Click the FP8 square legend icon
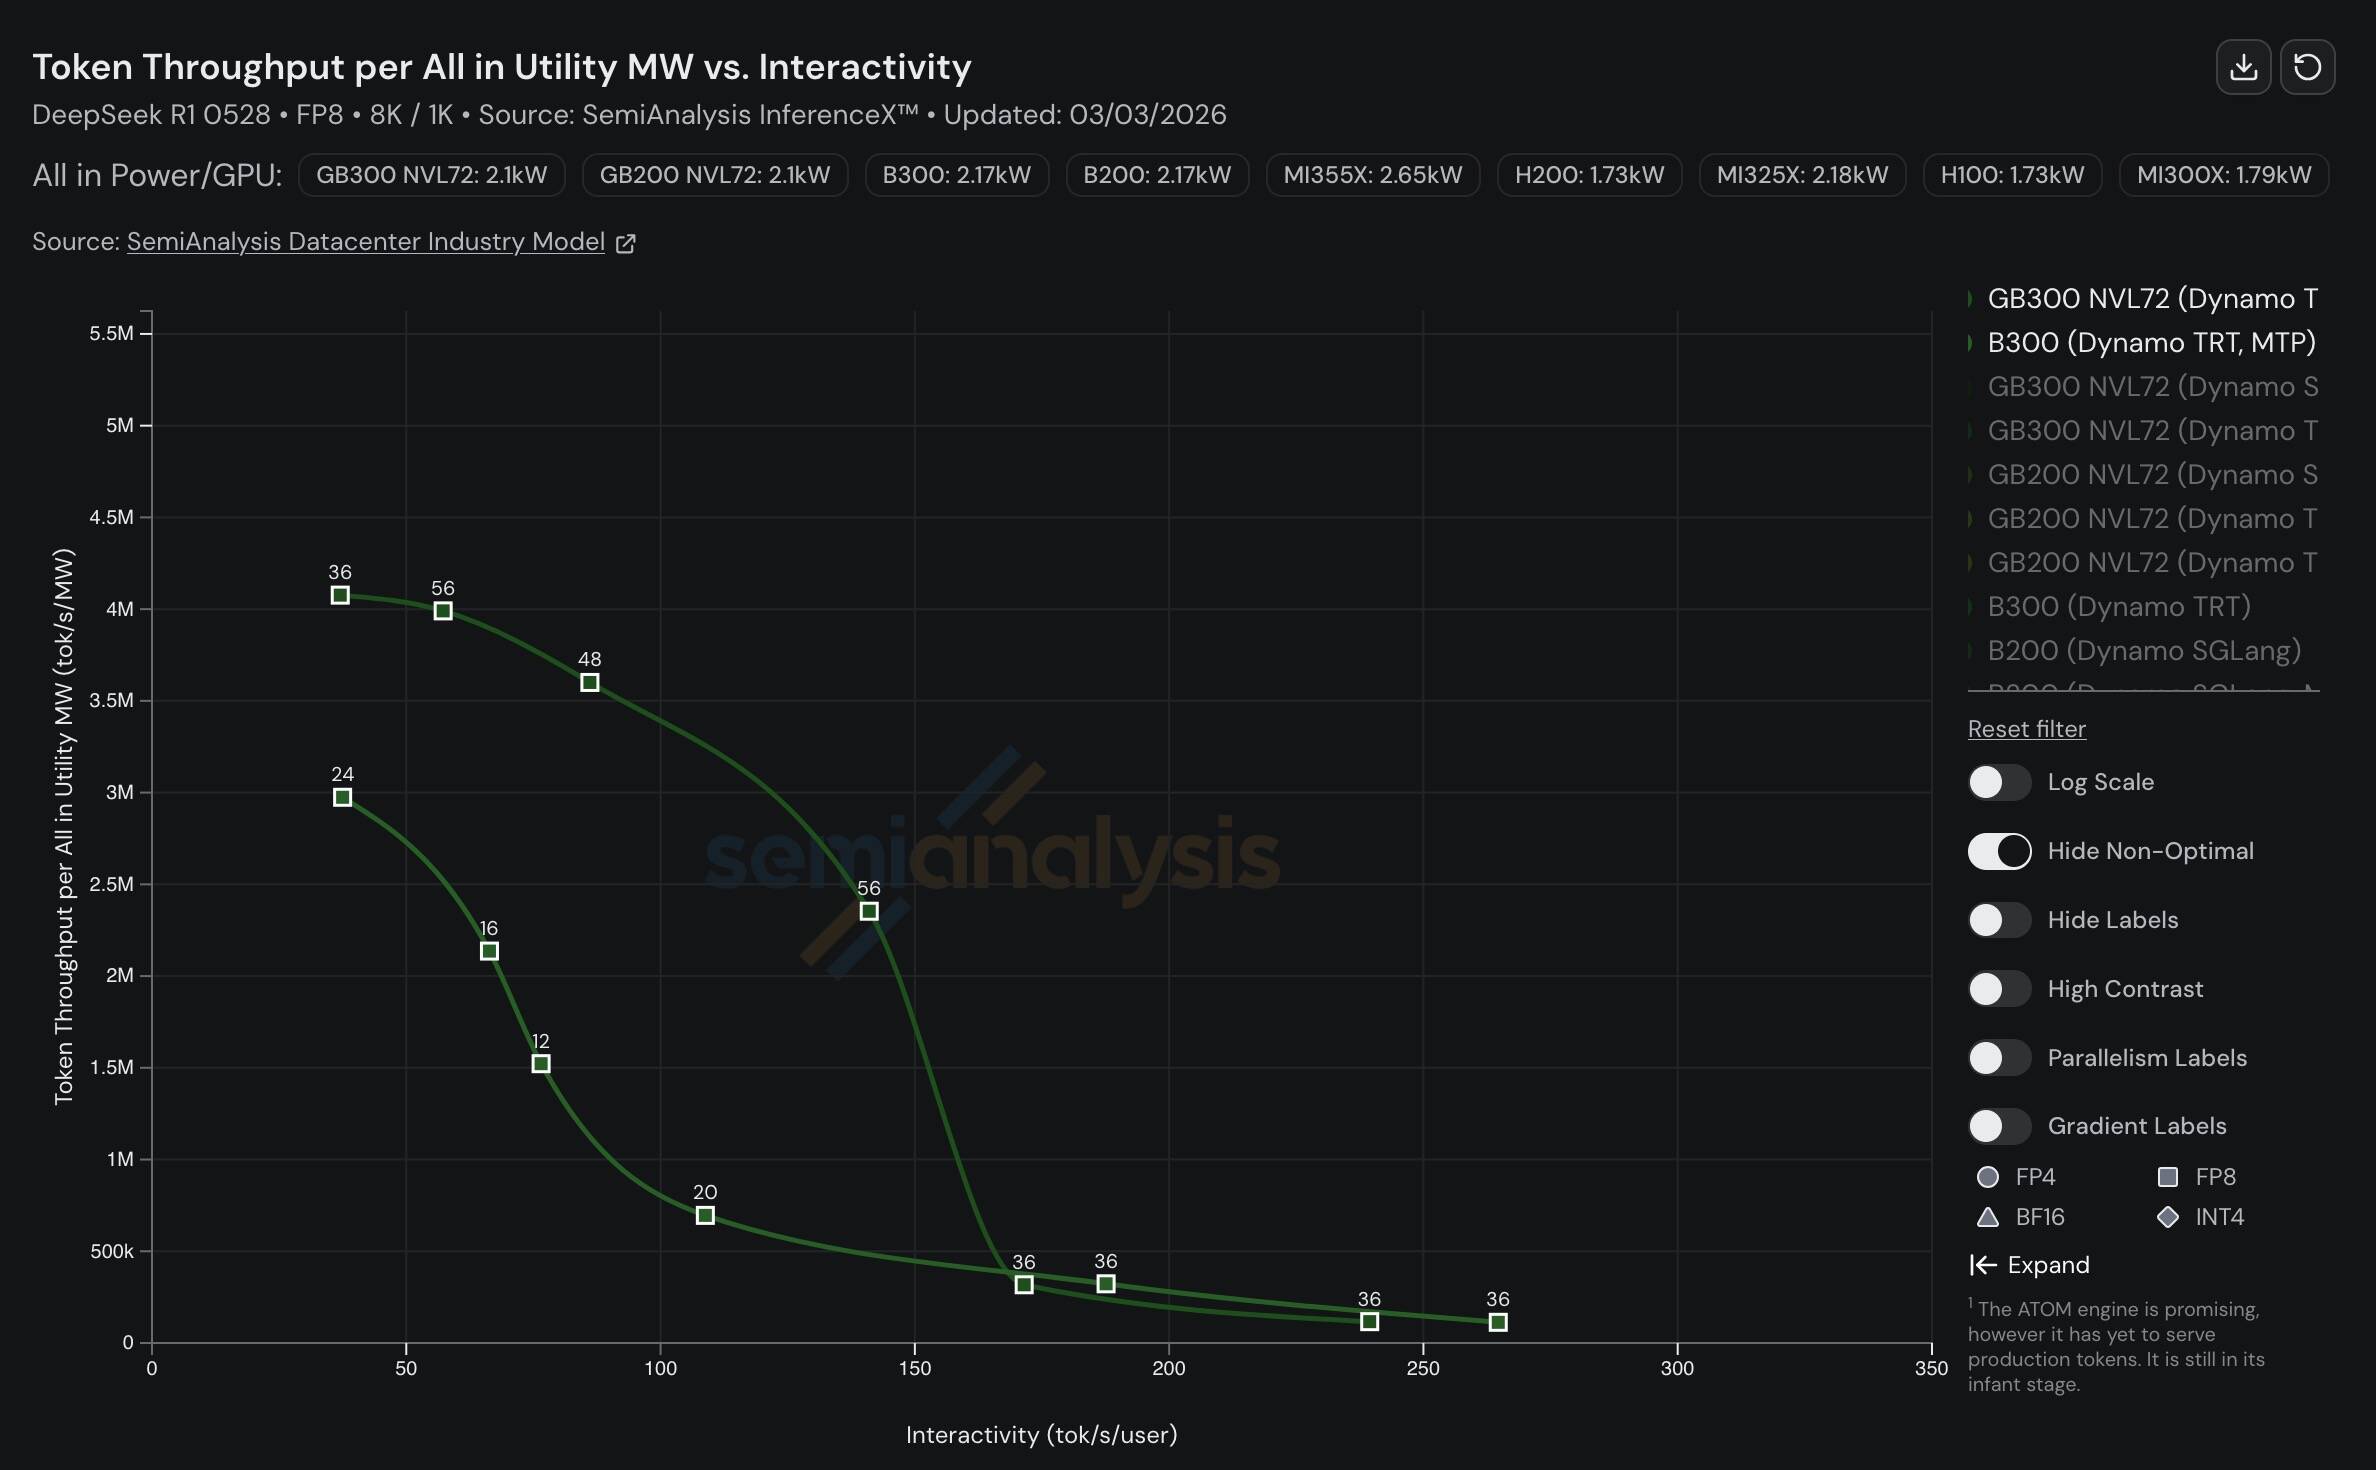The image size is (2376, 1470). coord(2168,1177)
